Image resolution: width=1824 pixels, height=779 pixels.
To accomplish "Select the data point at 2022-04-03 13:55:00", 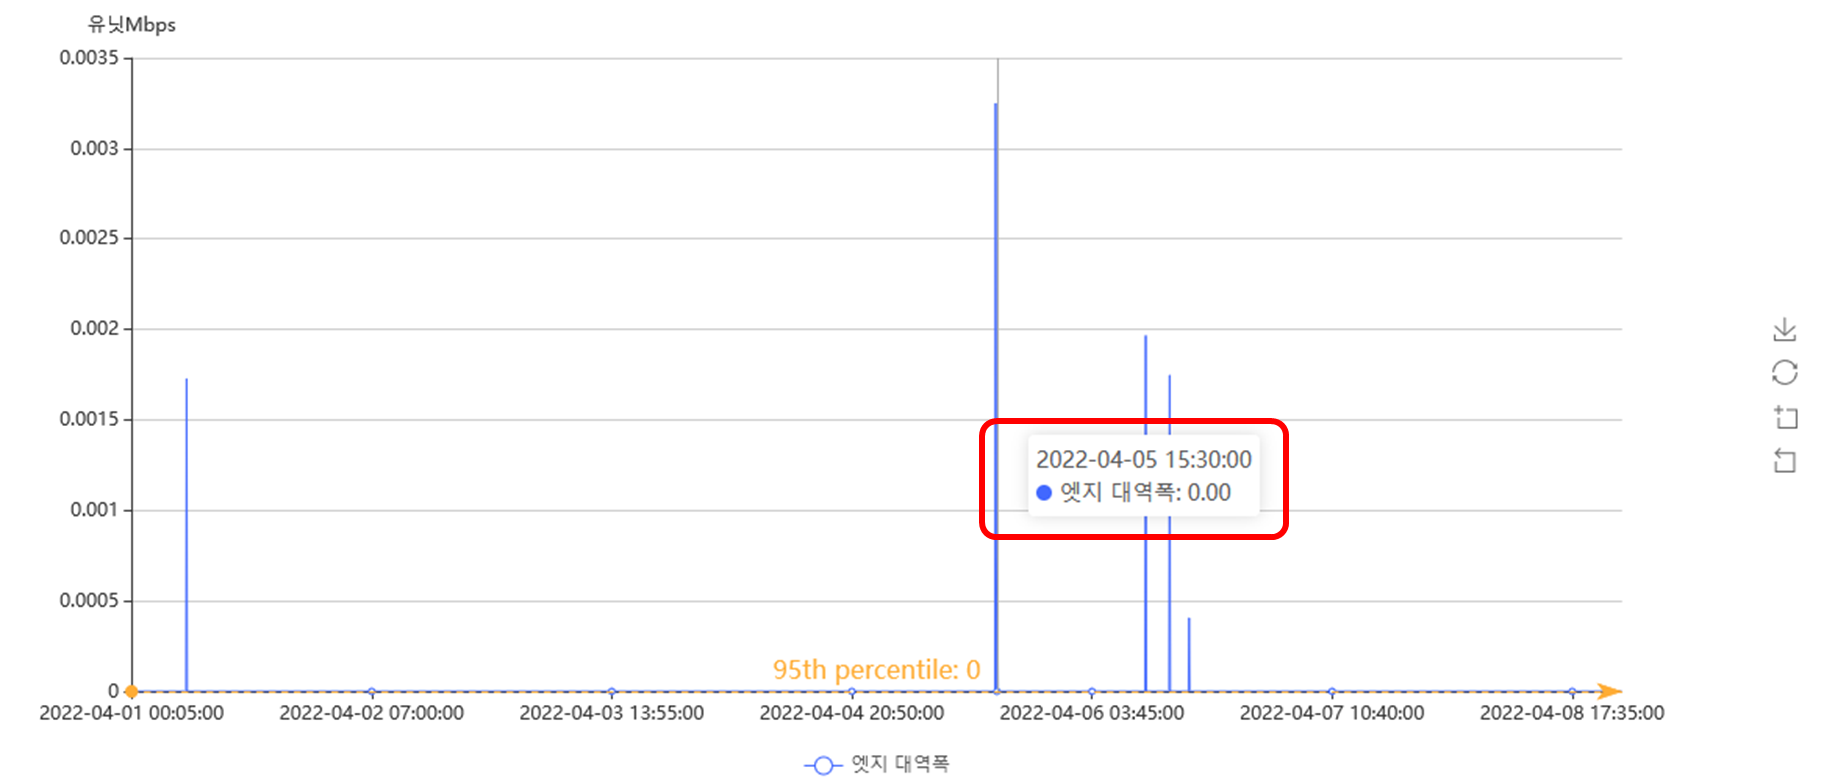I will click(x=612, y=691).
